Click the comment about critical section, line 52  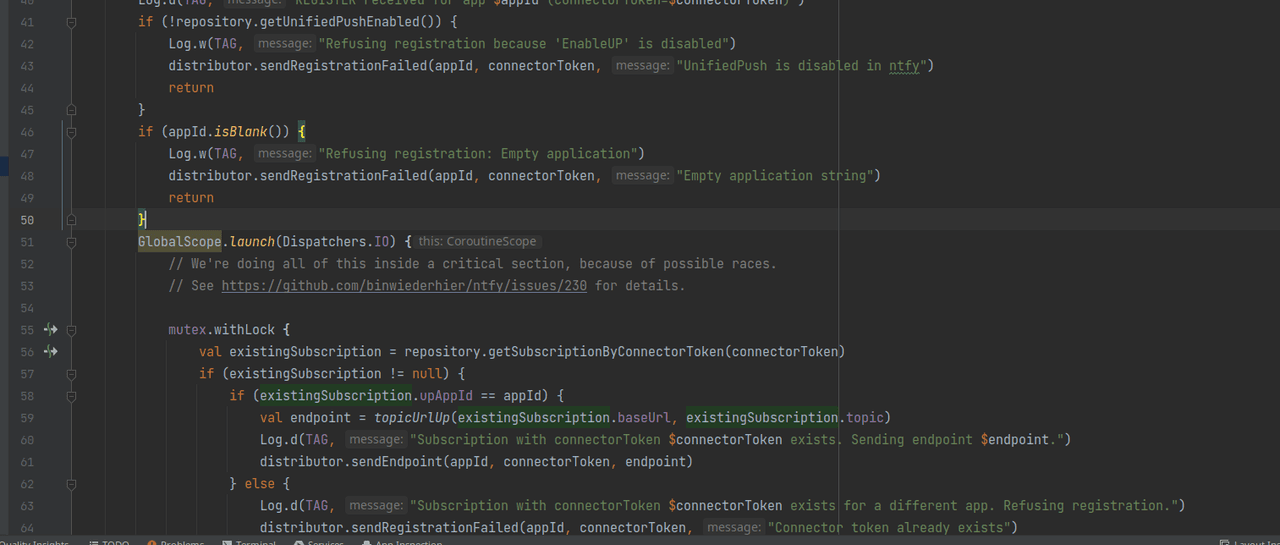pyautogui.click(x=472, y=263)
